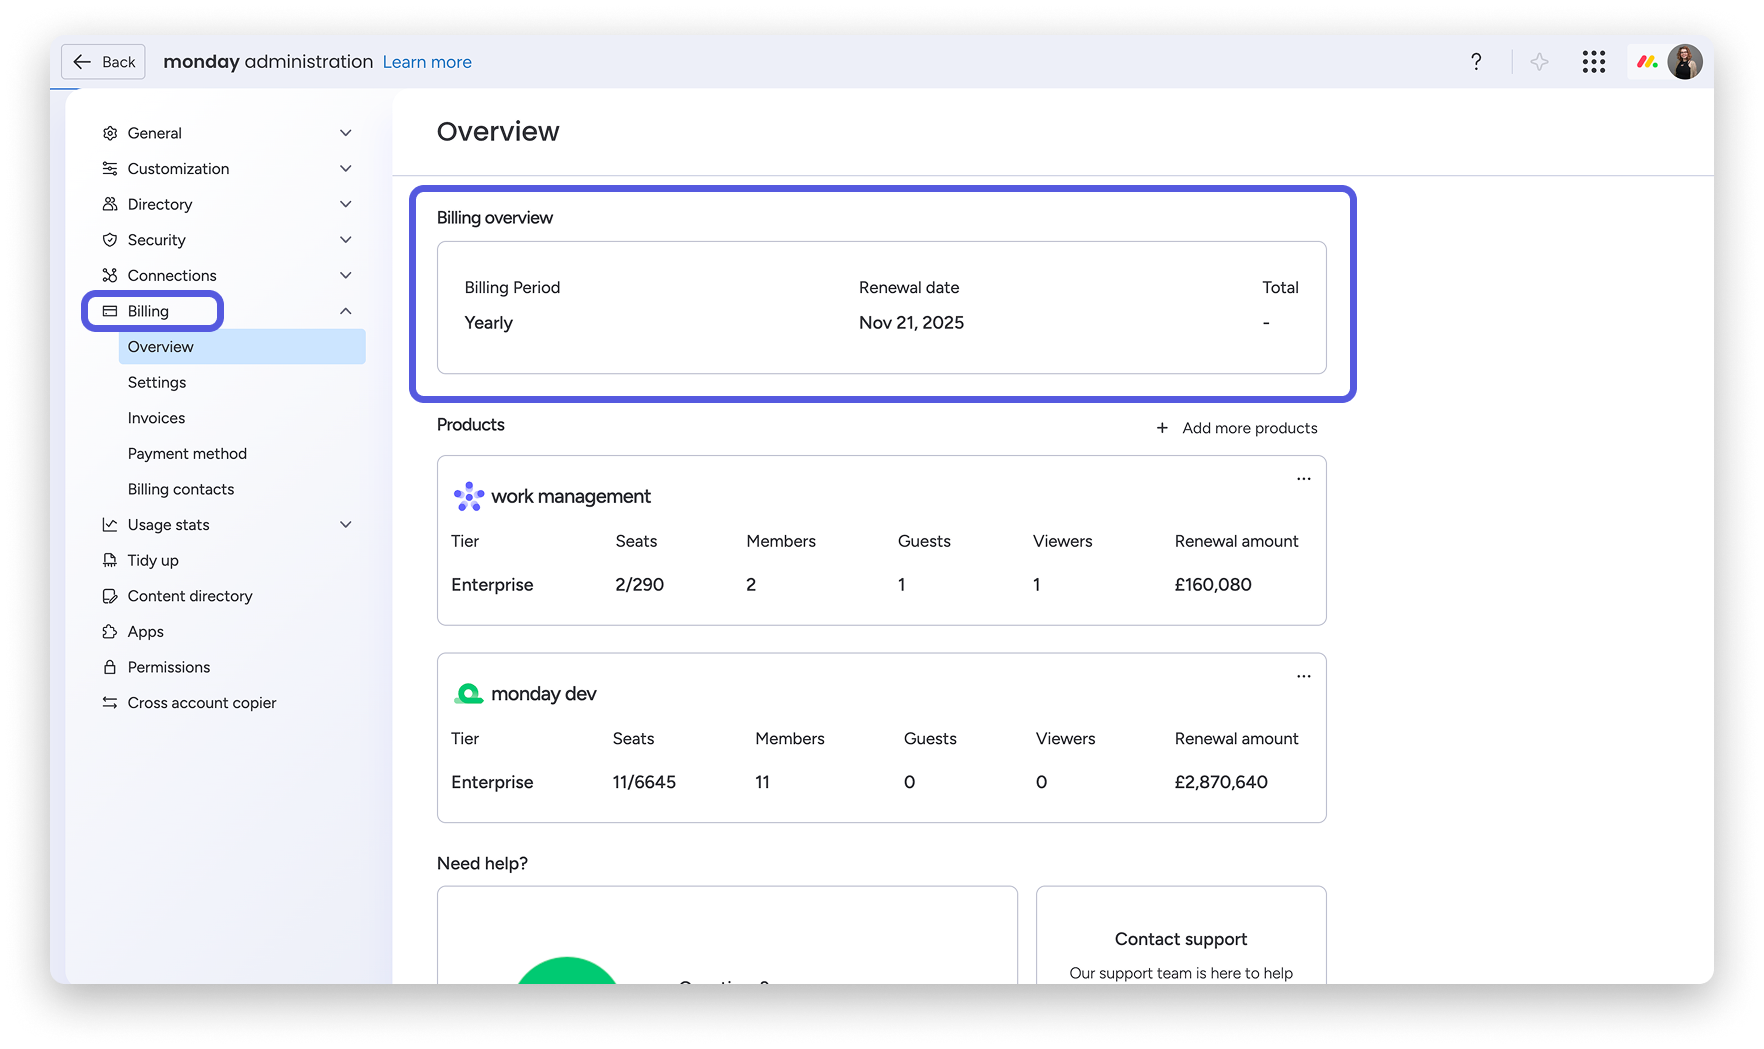Click the work management product logo

469,496
